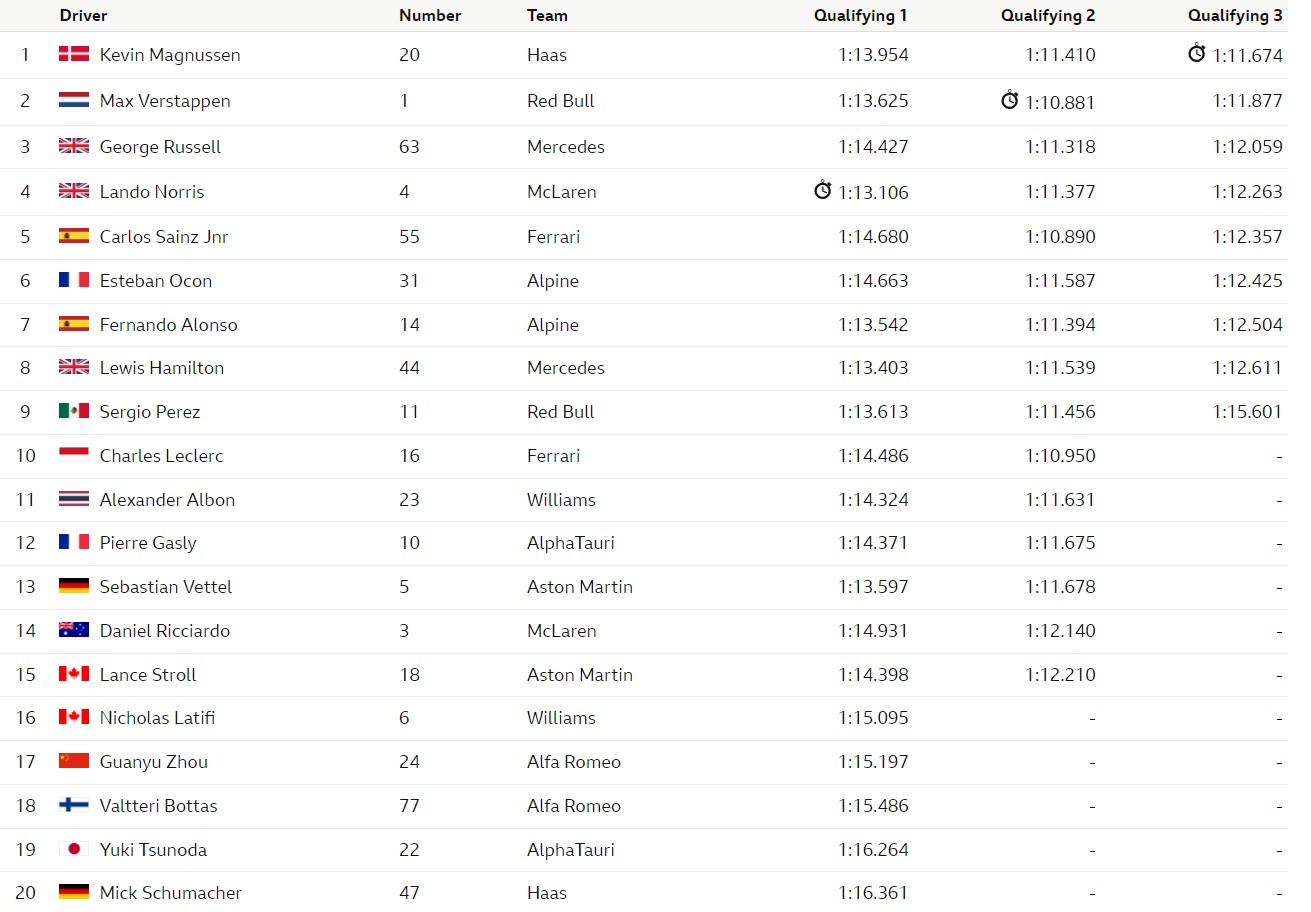Image resolution: width=1311 pixels, height=912 pixels.
Task: Click the Number column header
Action: (x=430, y=15)
